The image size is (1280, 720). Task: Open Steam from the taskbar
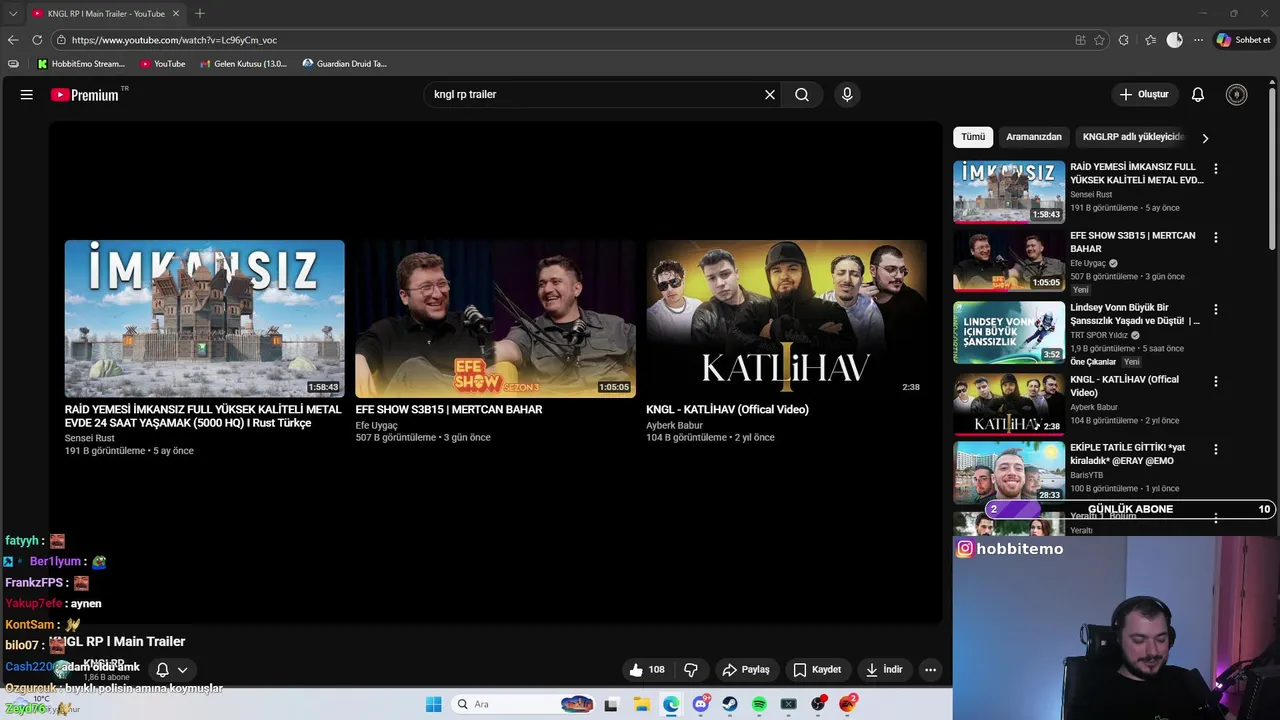730,704
